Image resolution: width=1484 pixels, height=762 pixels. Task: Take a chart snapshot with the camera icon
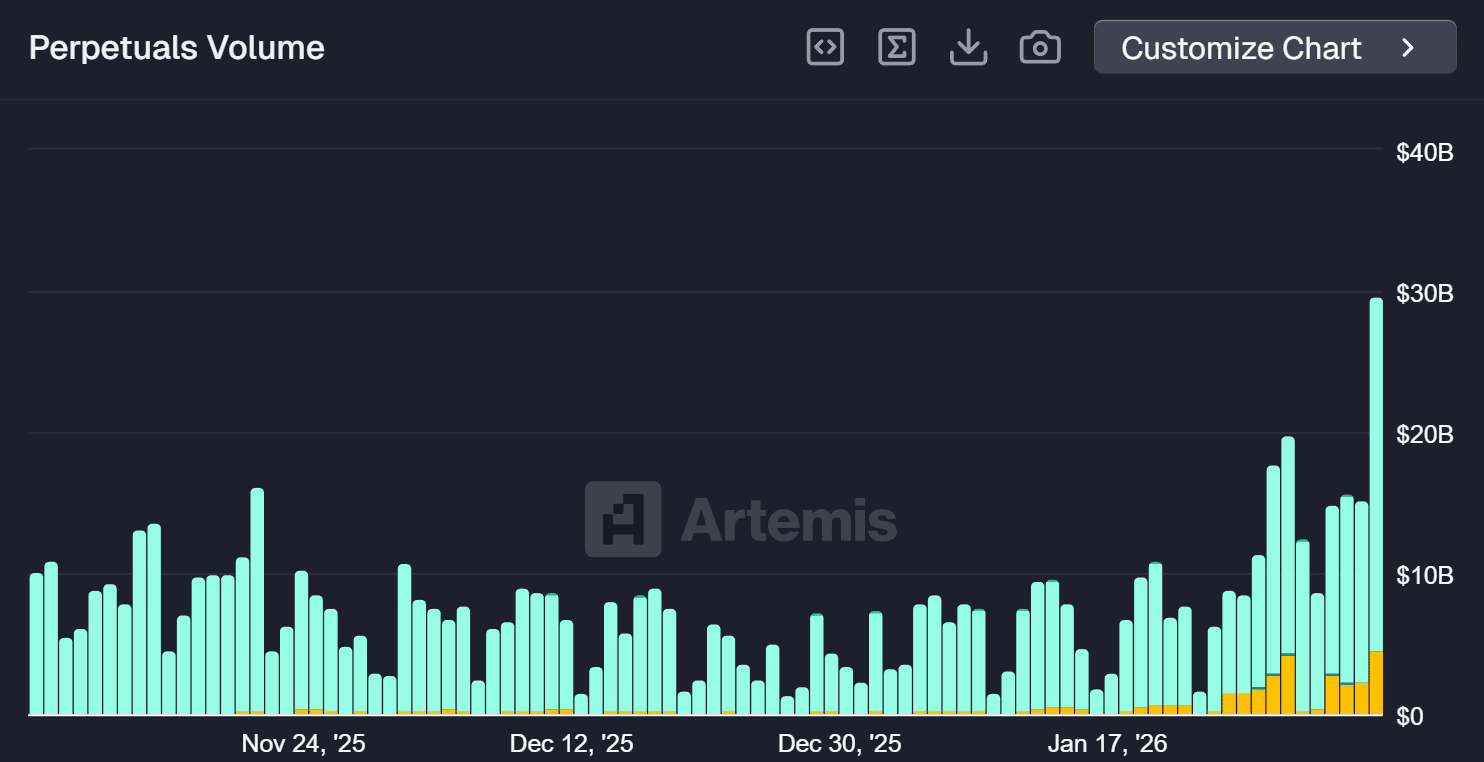(1040, 46)
